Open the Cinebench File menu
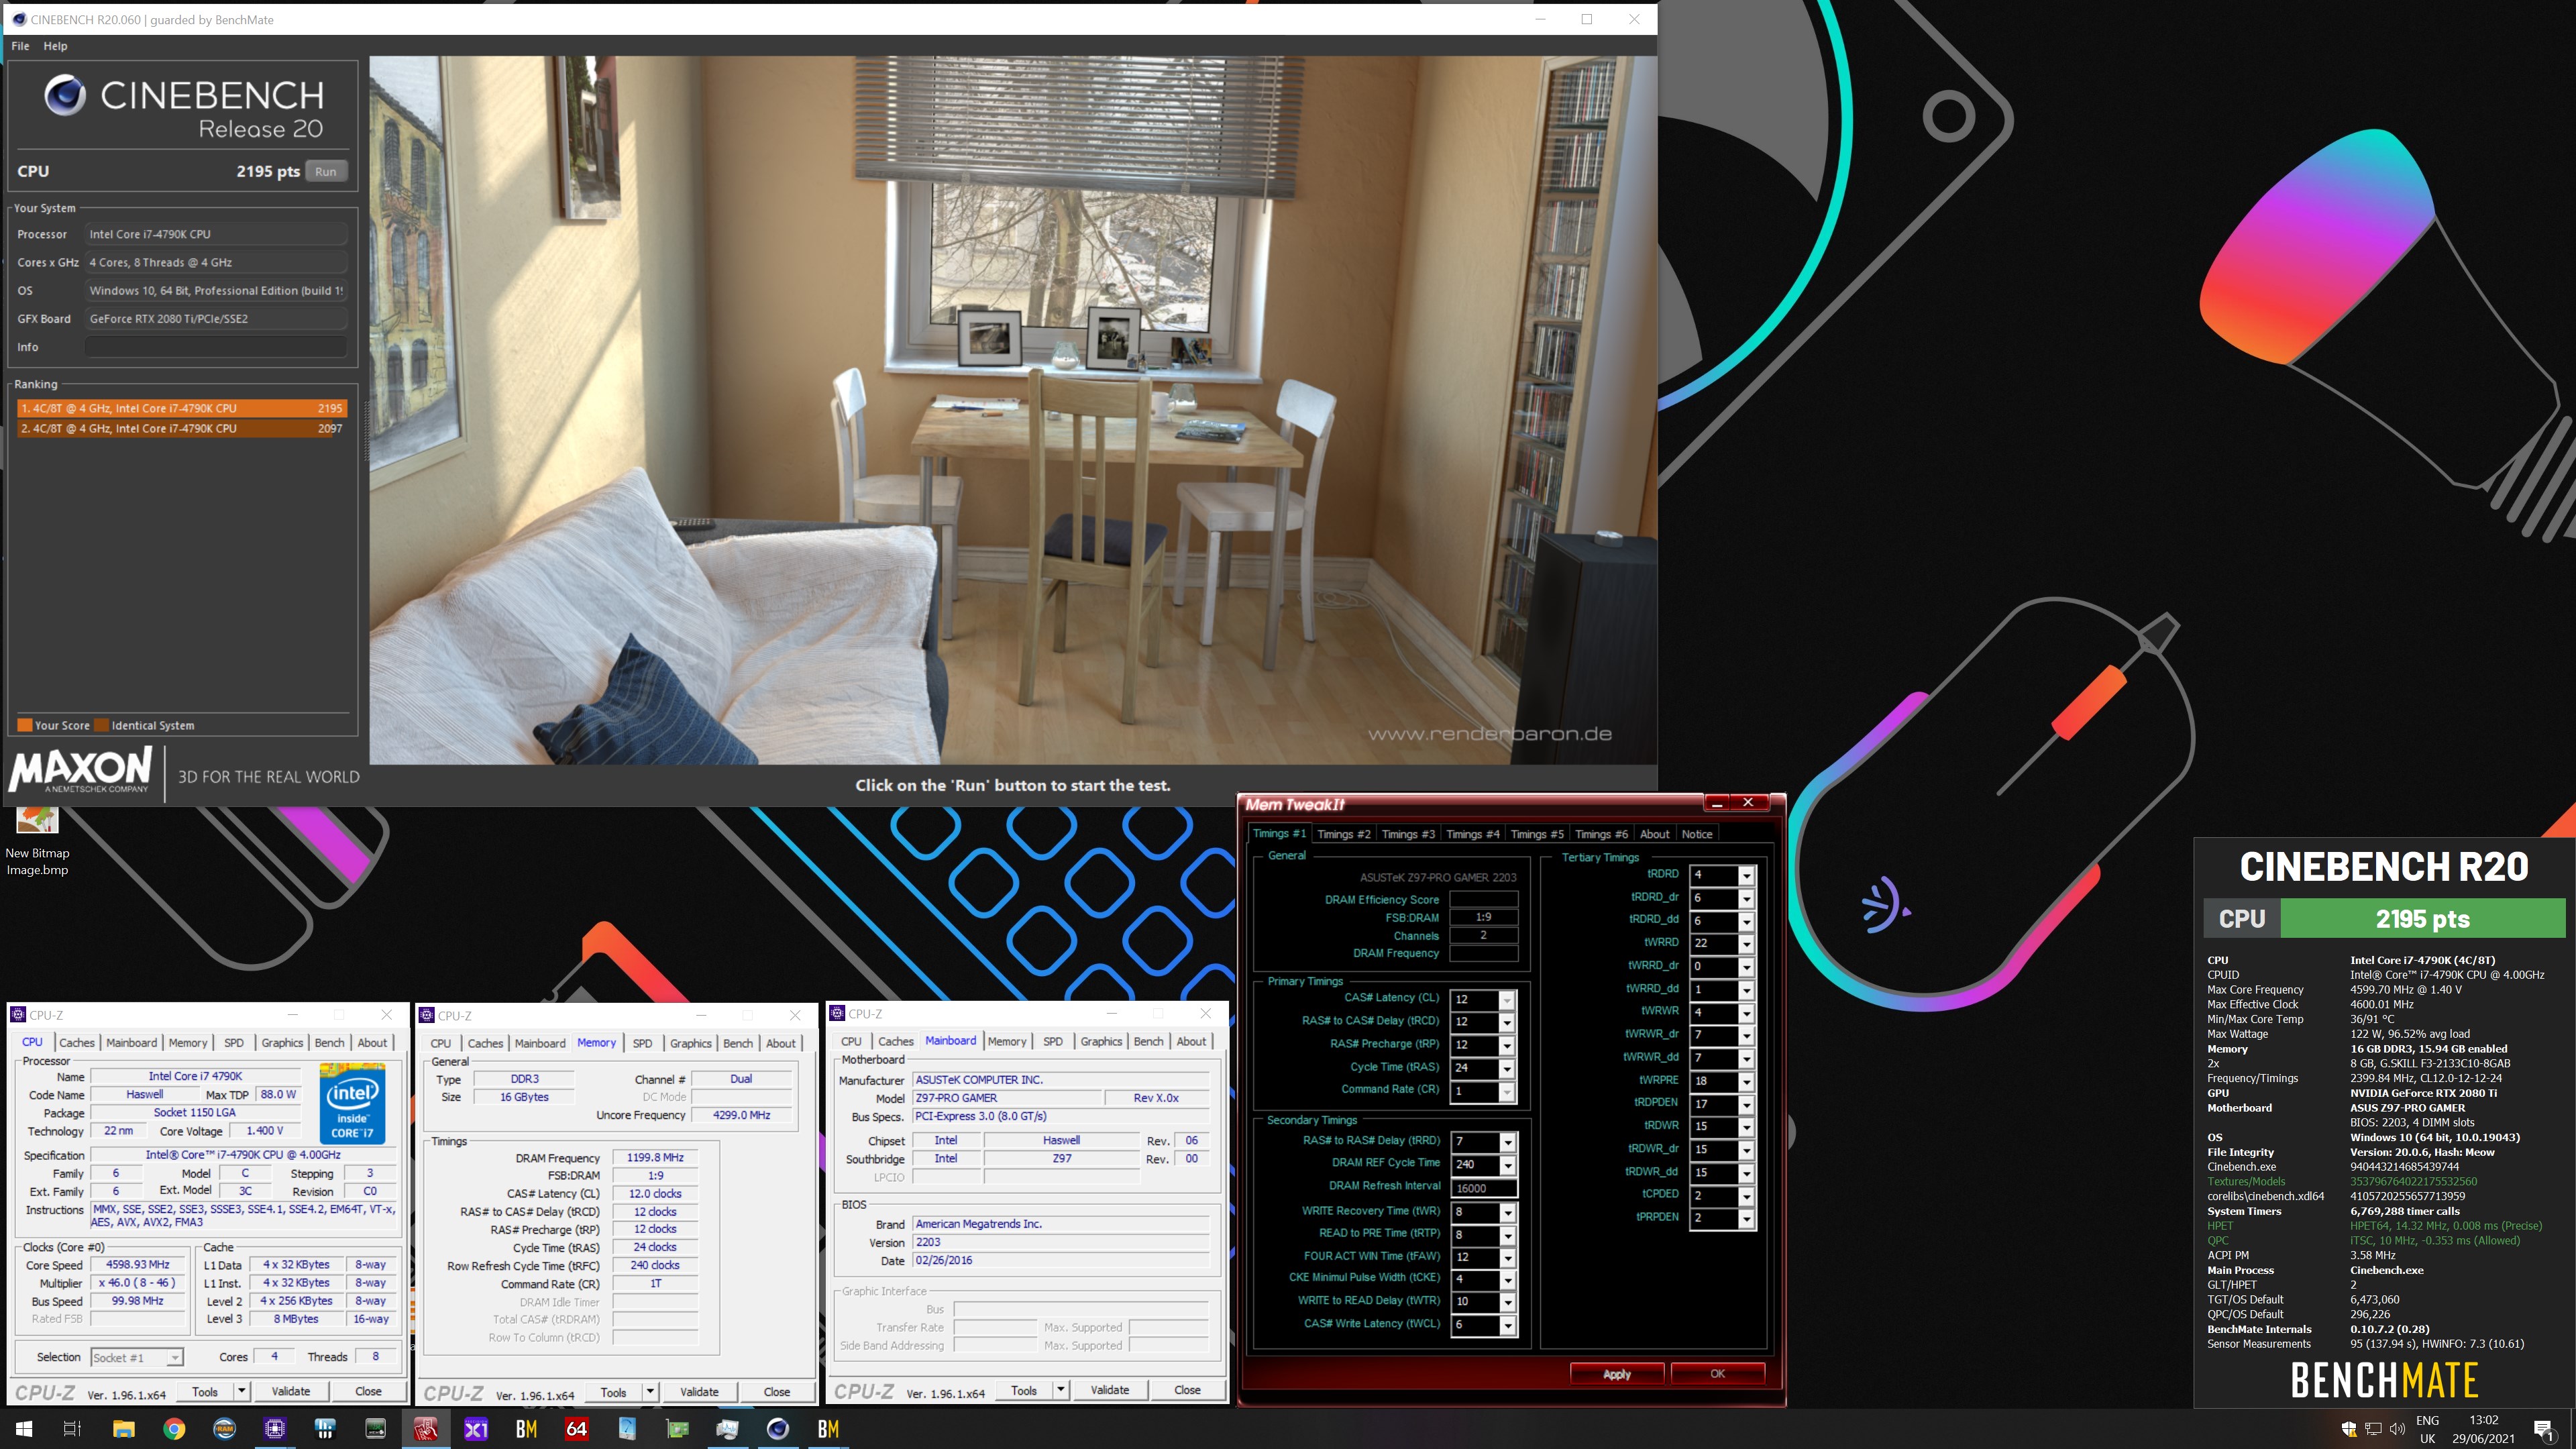The image size is (2576, 1449). click(x=20, y=46)
